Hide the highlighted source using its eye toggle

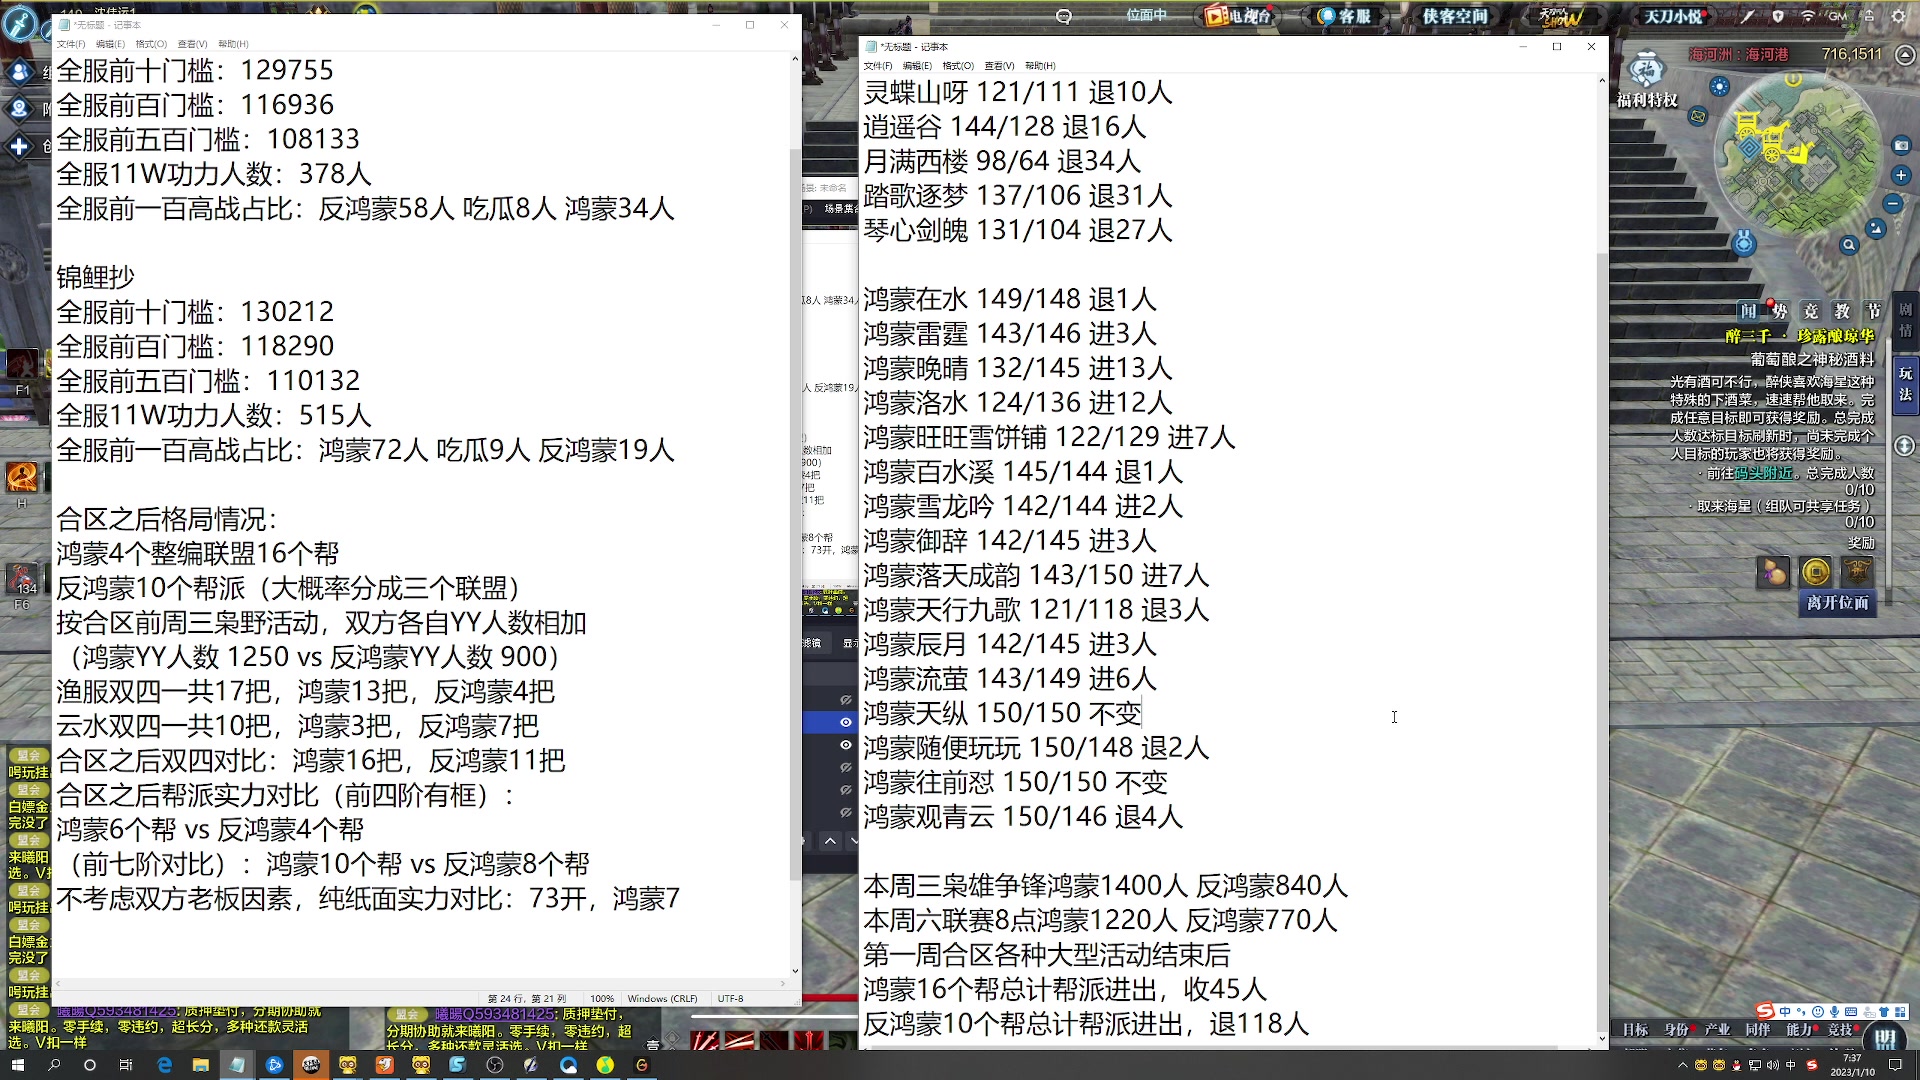(x=846, y=721)
